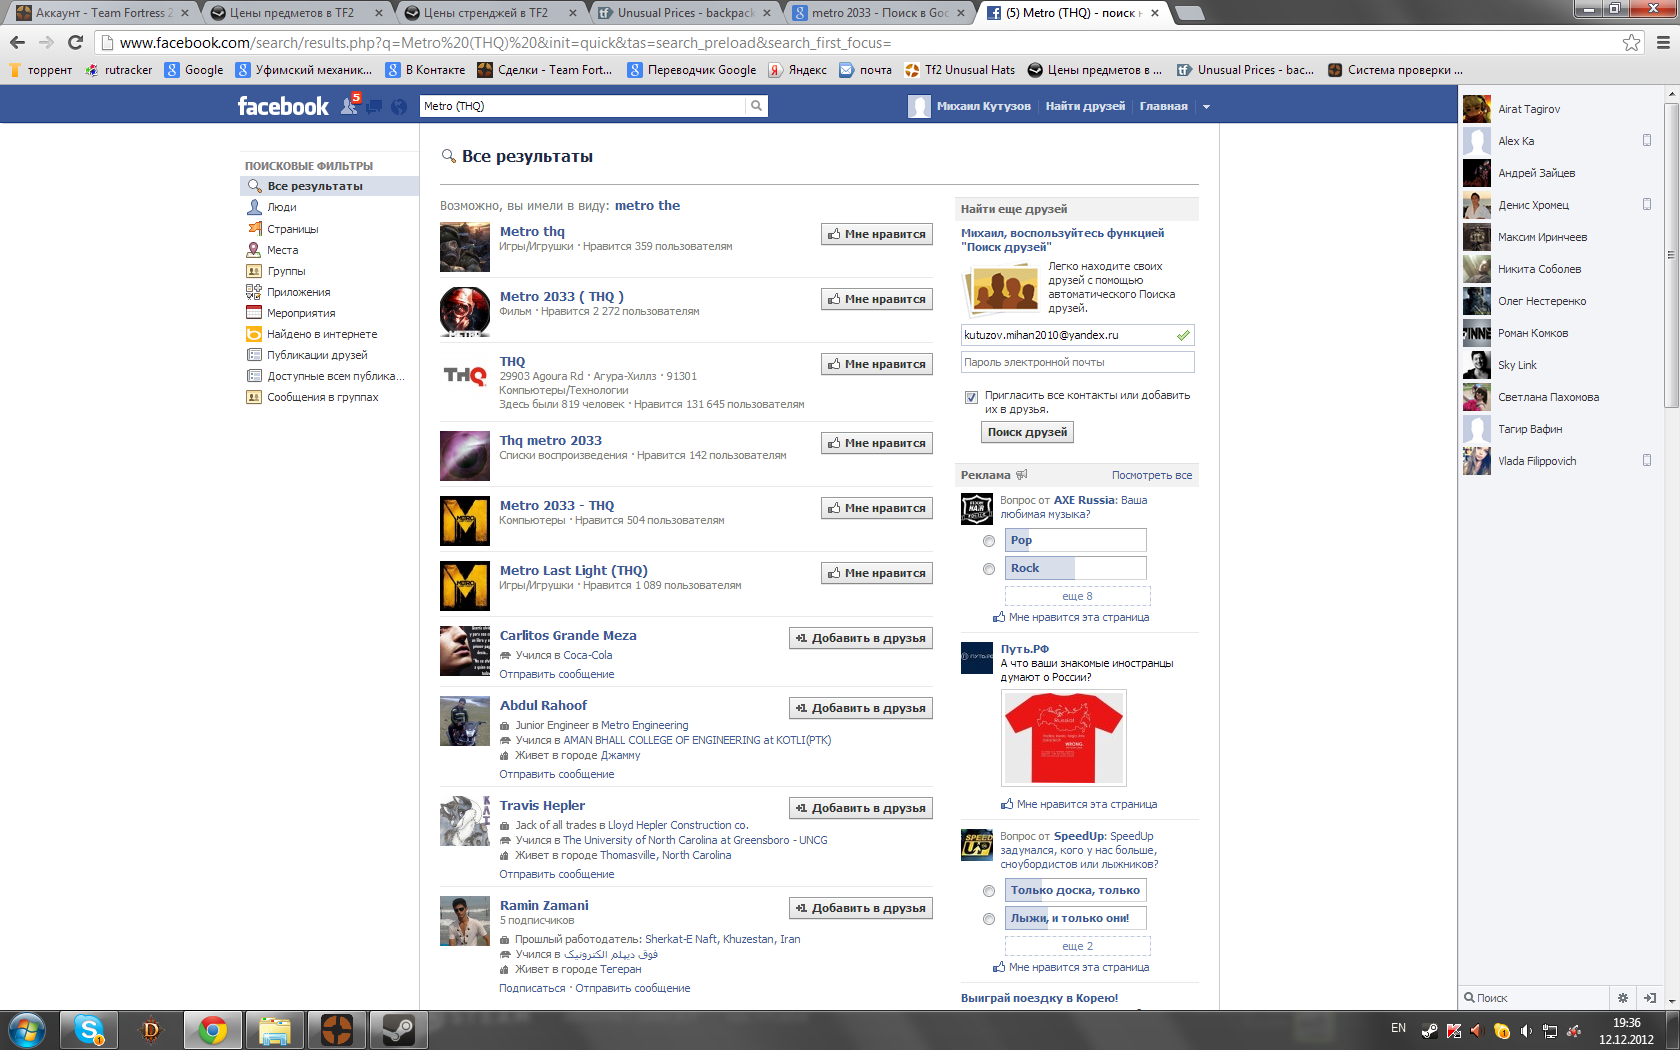The height and width of the screenshot is (1050, 1680).
Task: Hide the chat sidebar with arrow icon
Action: [1649, 998]
